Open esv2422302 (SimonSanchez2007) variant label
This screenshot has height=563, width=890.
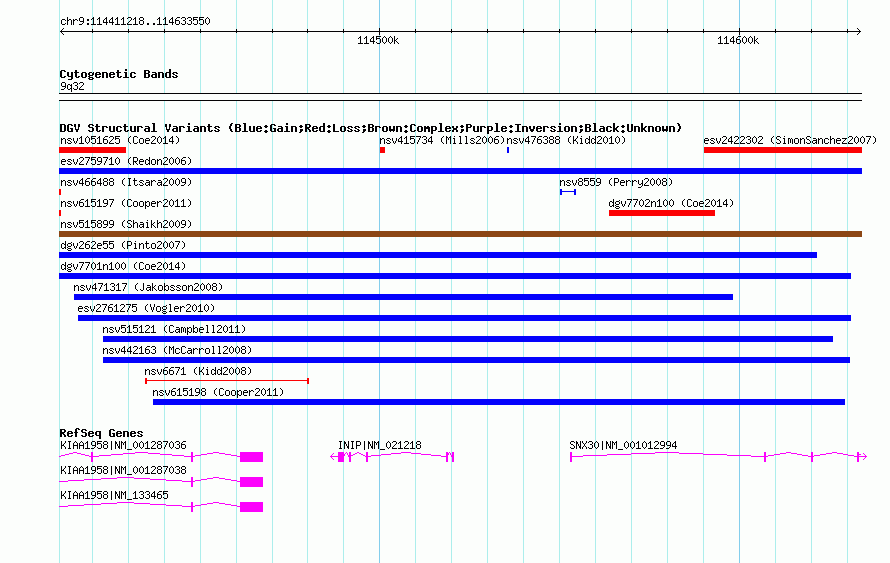click(x=790, y=140)
